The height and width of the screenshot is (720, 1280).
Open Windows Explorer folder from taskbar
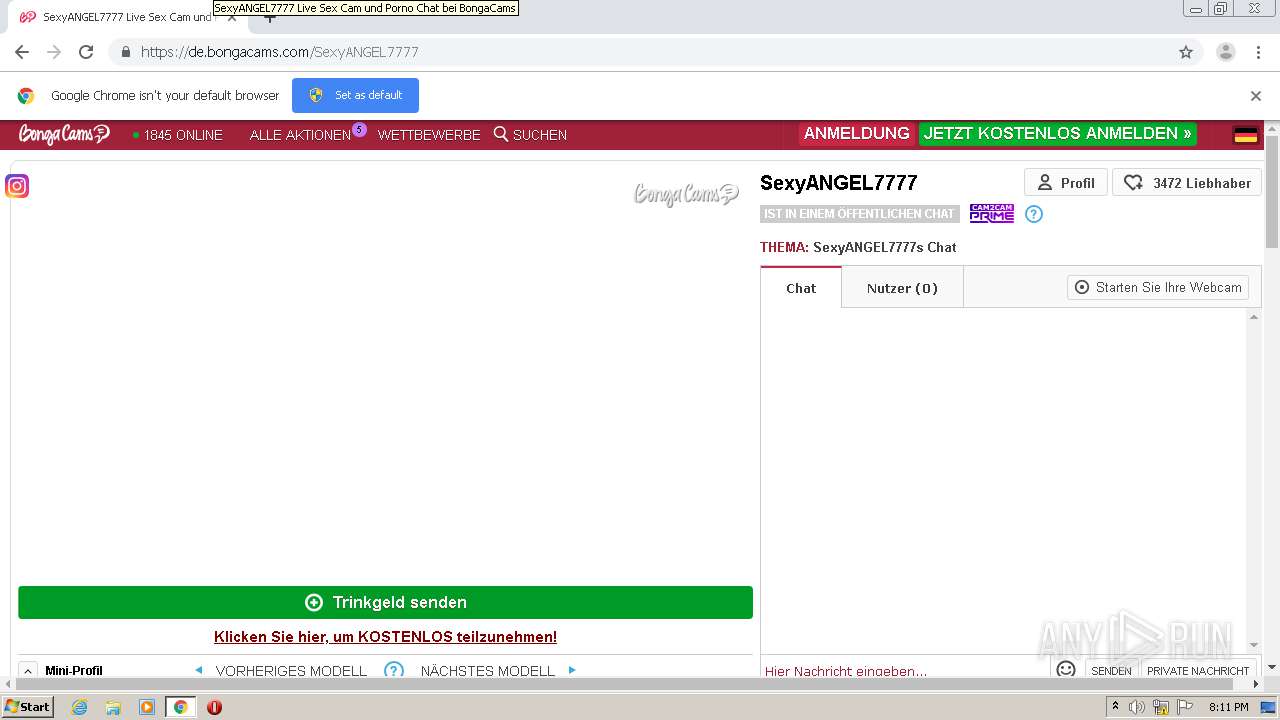(x=113, y=707)
